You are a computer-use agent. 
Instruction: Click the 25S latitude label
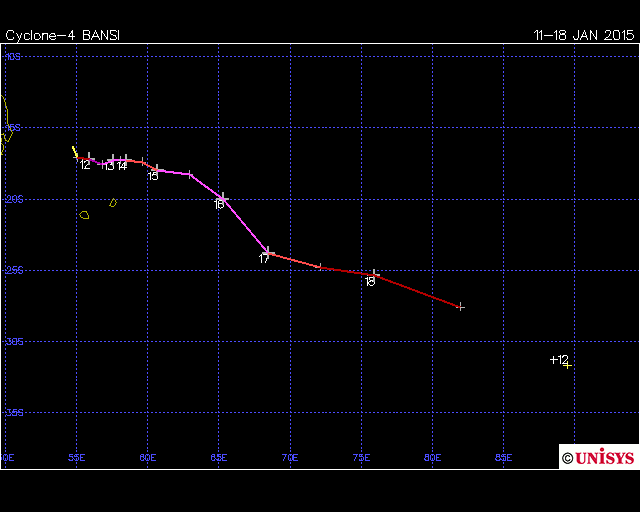tap(13, 270)
